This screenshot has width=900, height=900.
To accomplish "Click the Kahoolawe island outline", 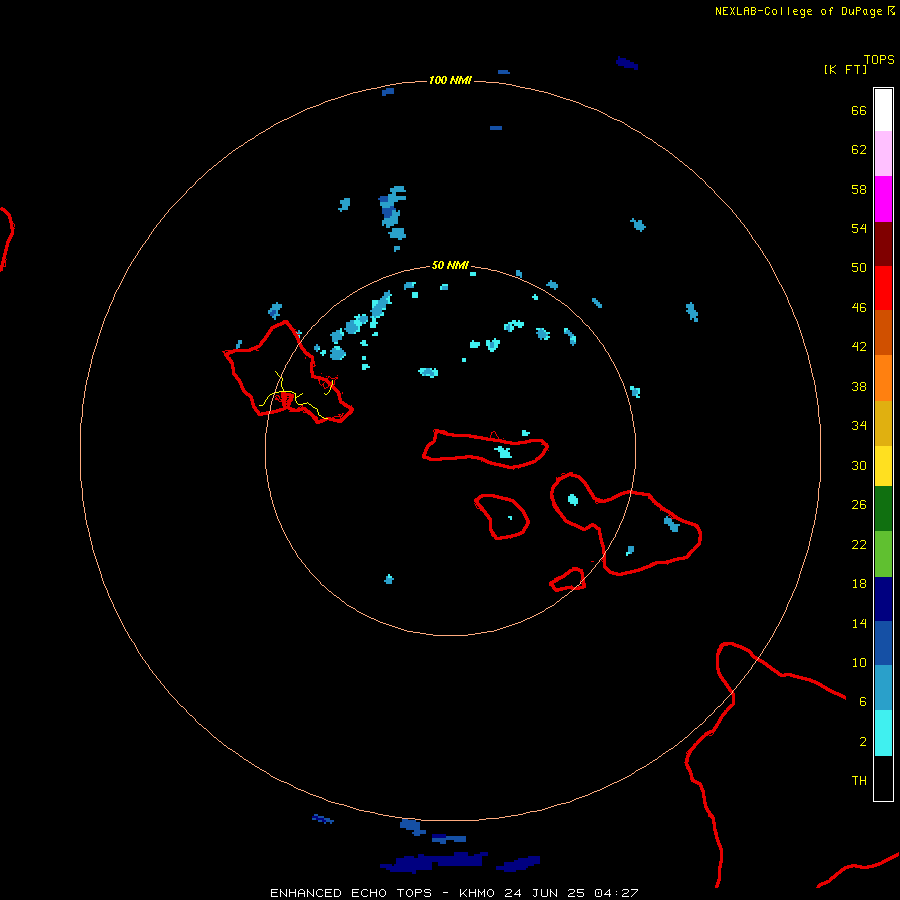I will click(x=568, y=579).
